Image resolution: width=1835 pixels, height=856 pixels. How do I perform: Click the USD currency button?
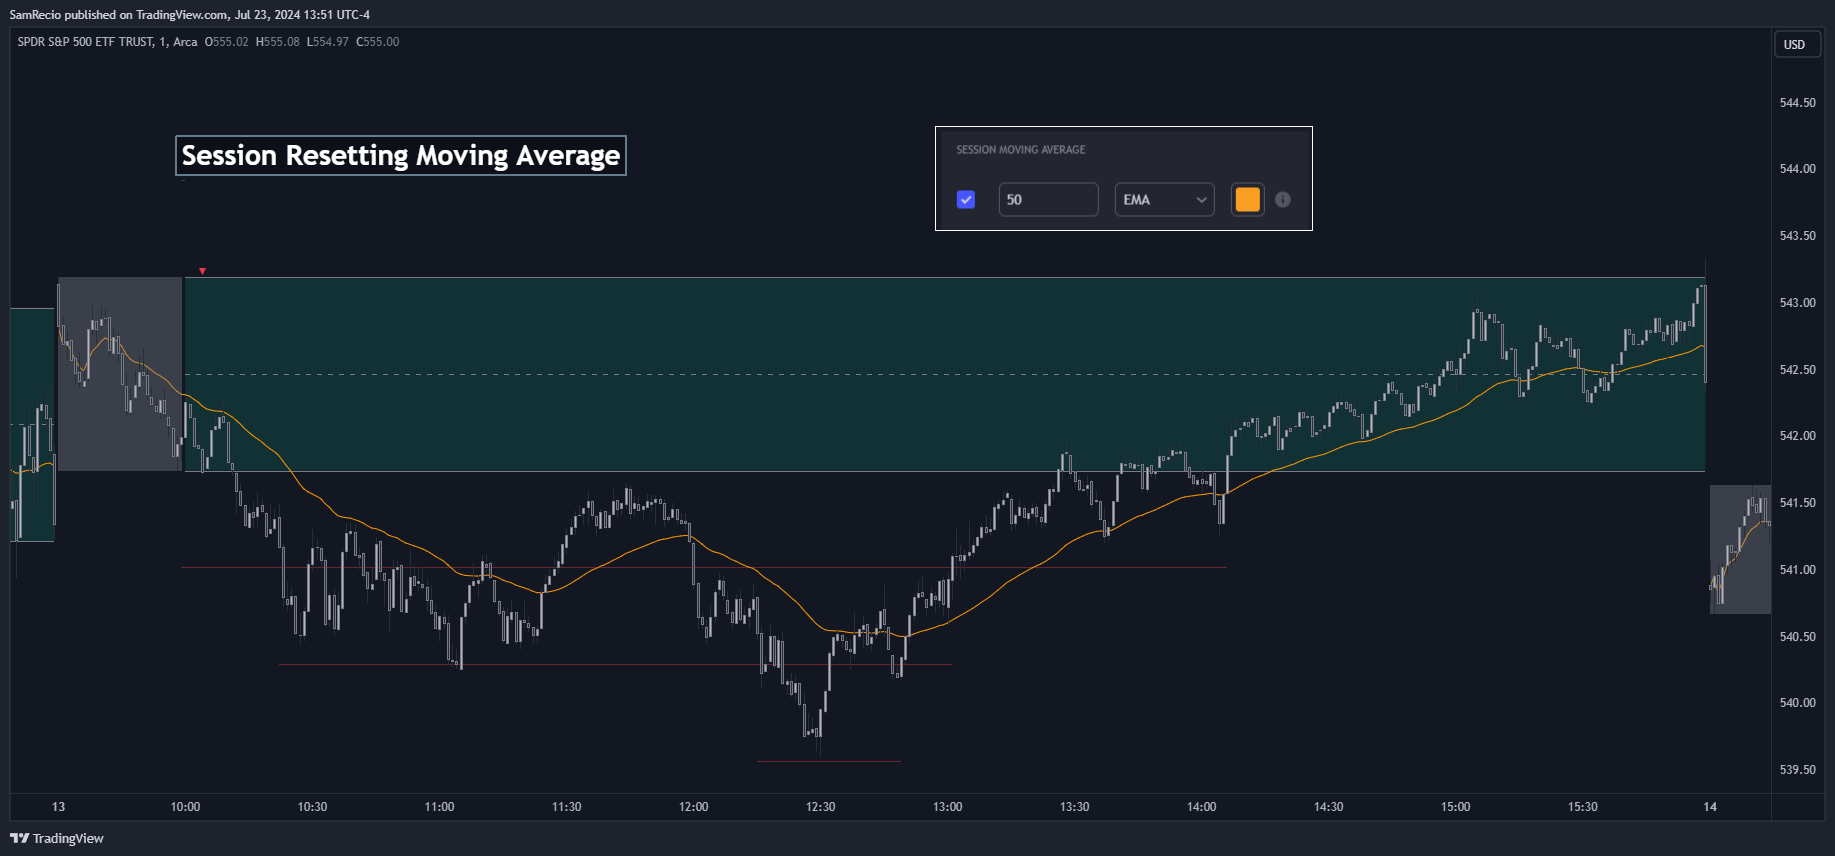1797,44
